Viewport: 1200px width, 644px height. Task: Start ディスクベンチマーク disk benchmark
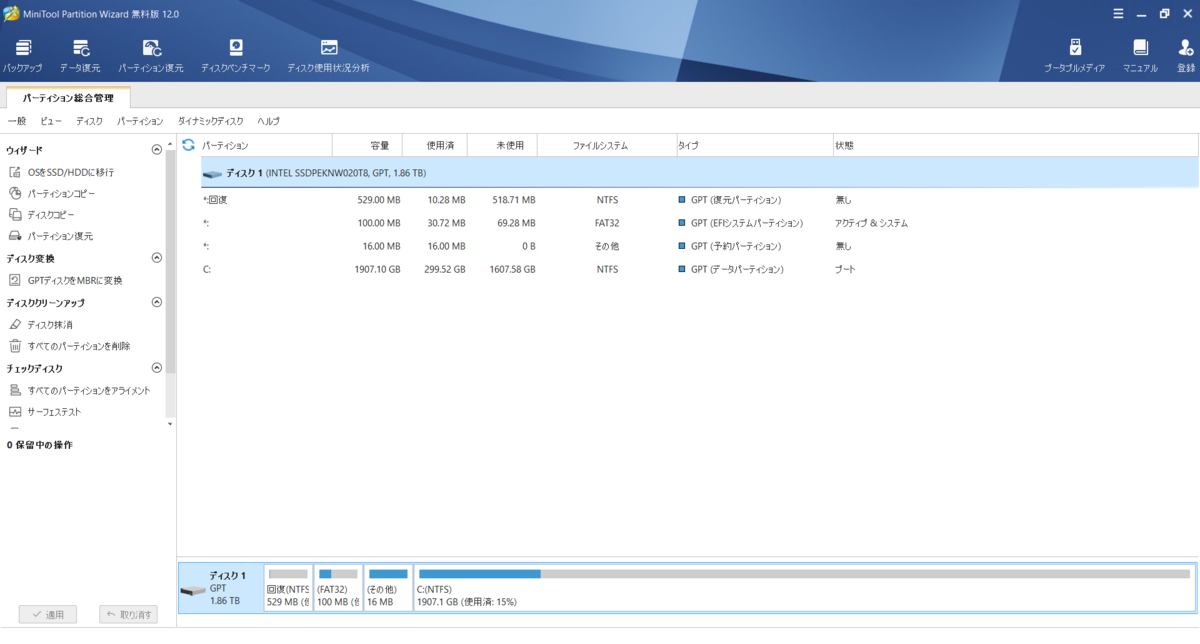[236, 56]
